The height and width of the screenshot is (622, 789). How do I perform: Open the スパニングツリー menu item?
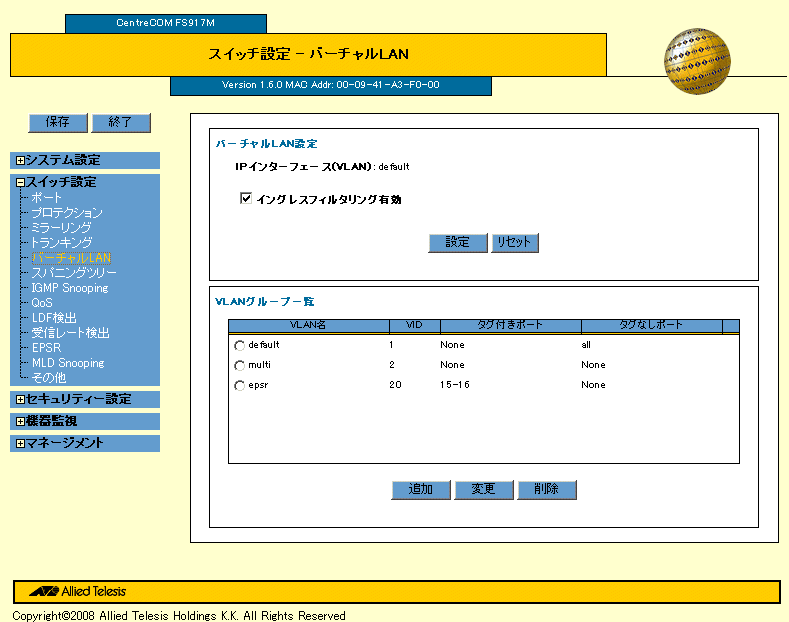coord(73,273)
